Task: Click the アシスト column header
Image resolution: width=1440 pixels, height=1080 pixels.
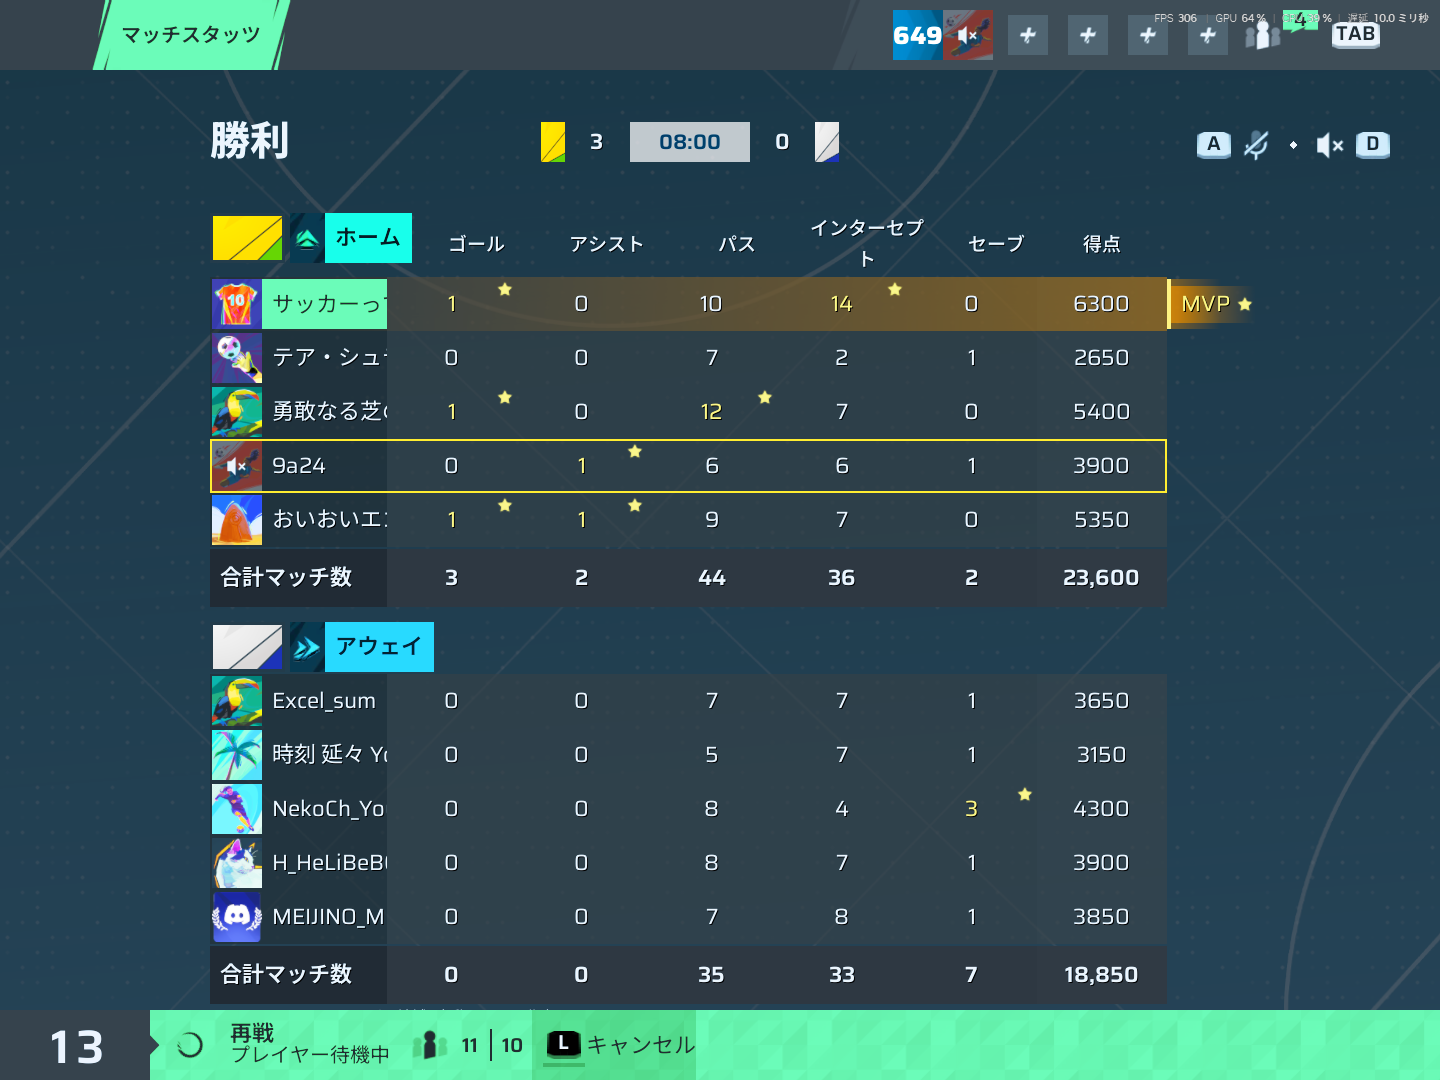Action: (607, 244)
